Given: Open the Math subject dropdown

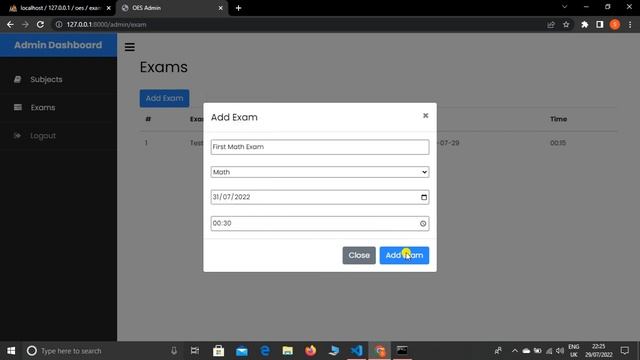Looking at the screenshot, I should (x=320, y=172).
